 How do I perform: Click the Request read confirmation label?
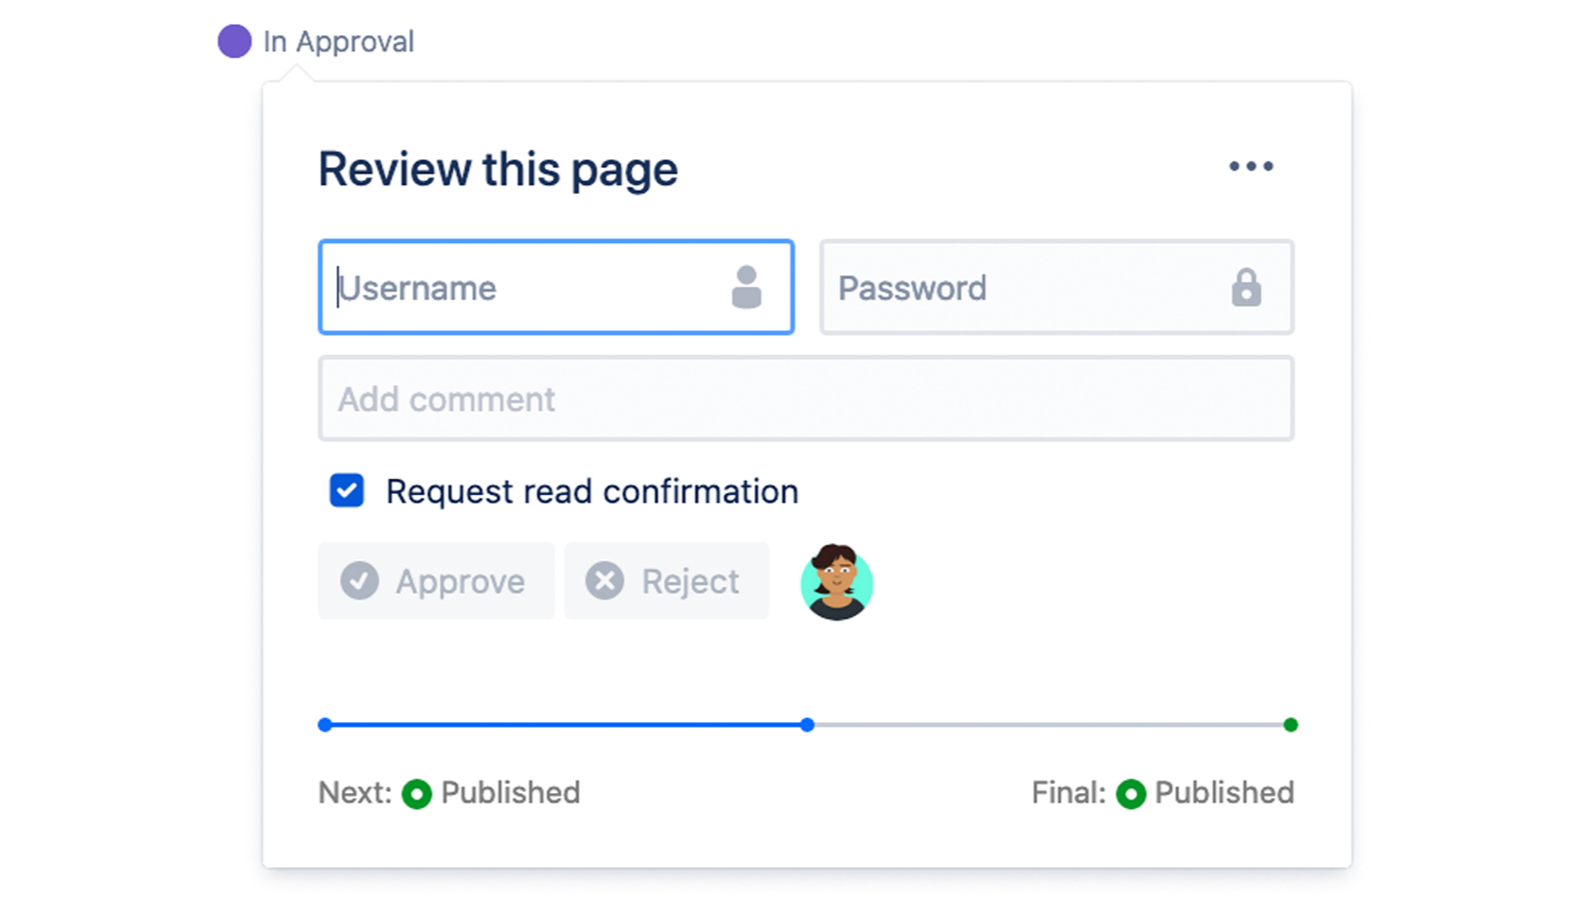coord(592,492)
